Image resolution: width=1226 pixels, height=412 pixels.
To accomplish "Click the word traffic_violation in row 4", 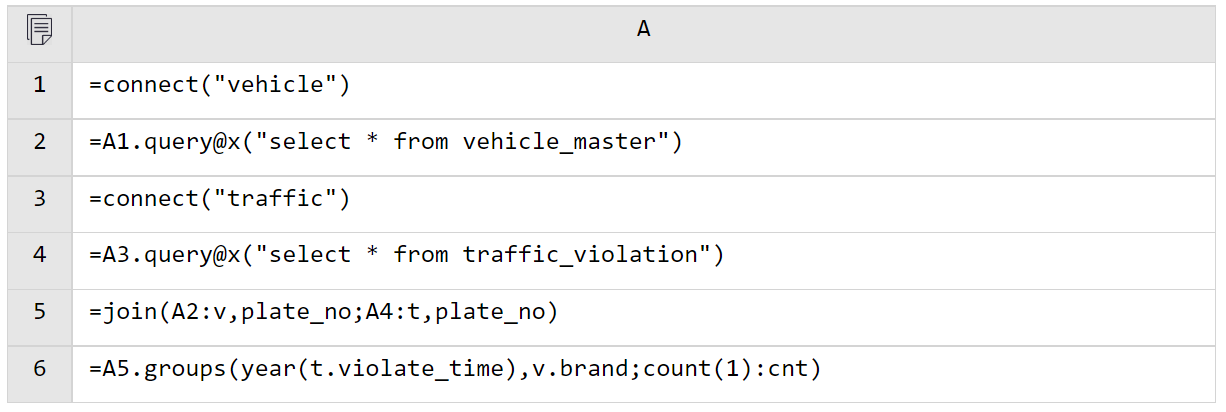I will point(579,255).
